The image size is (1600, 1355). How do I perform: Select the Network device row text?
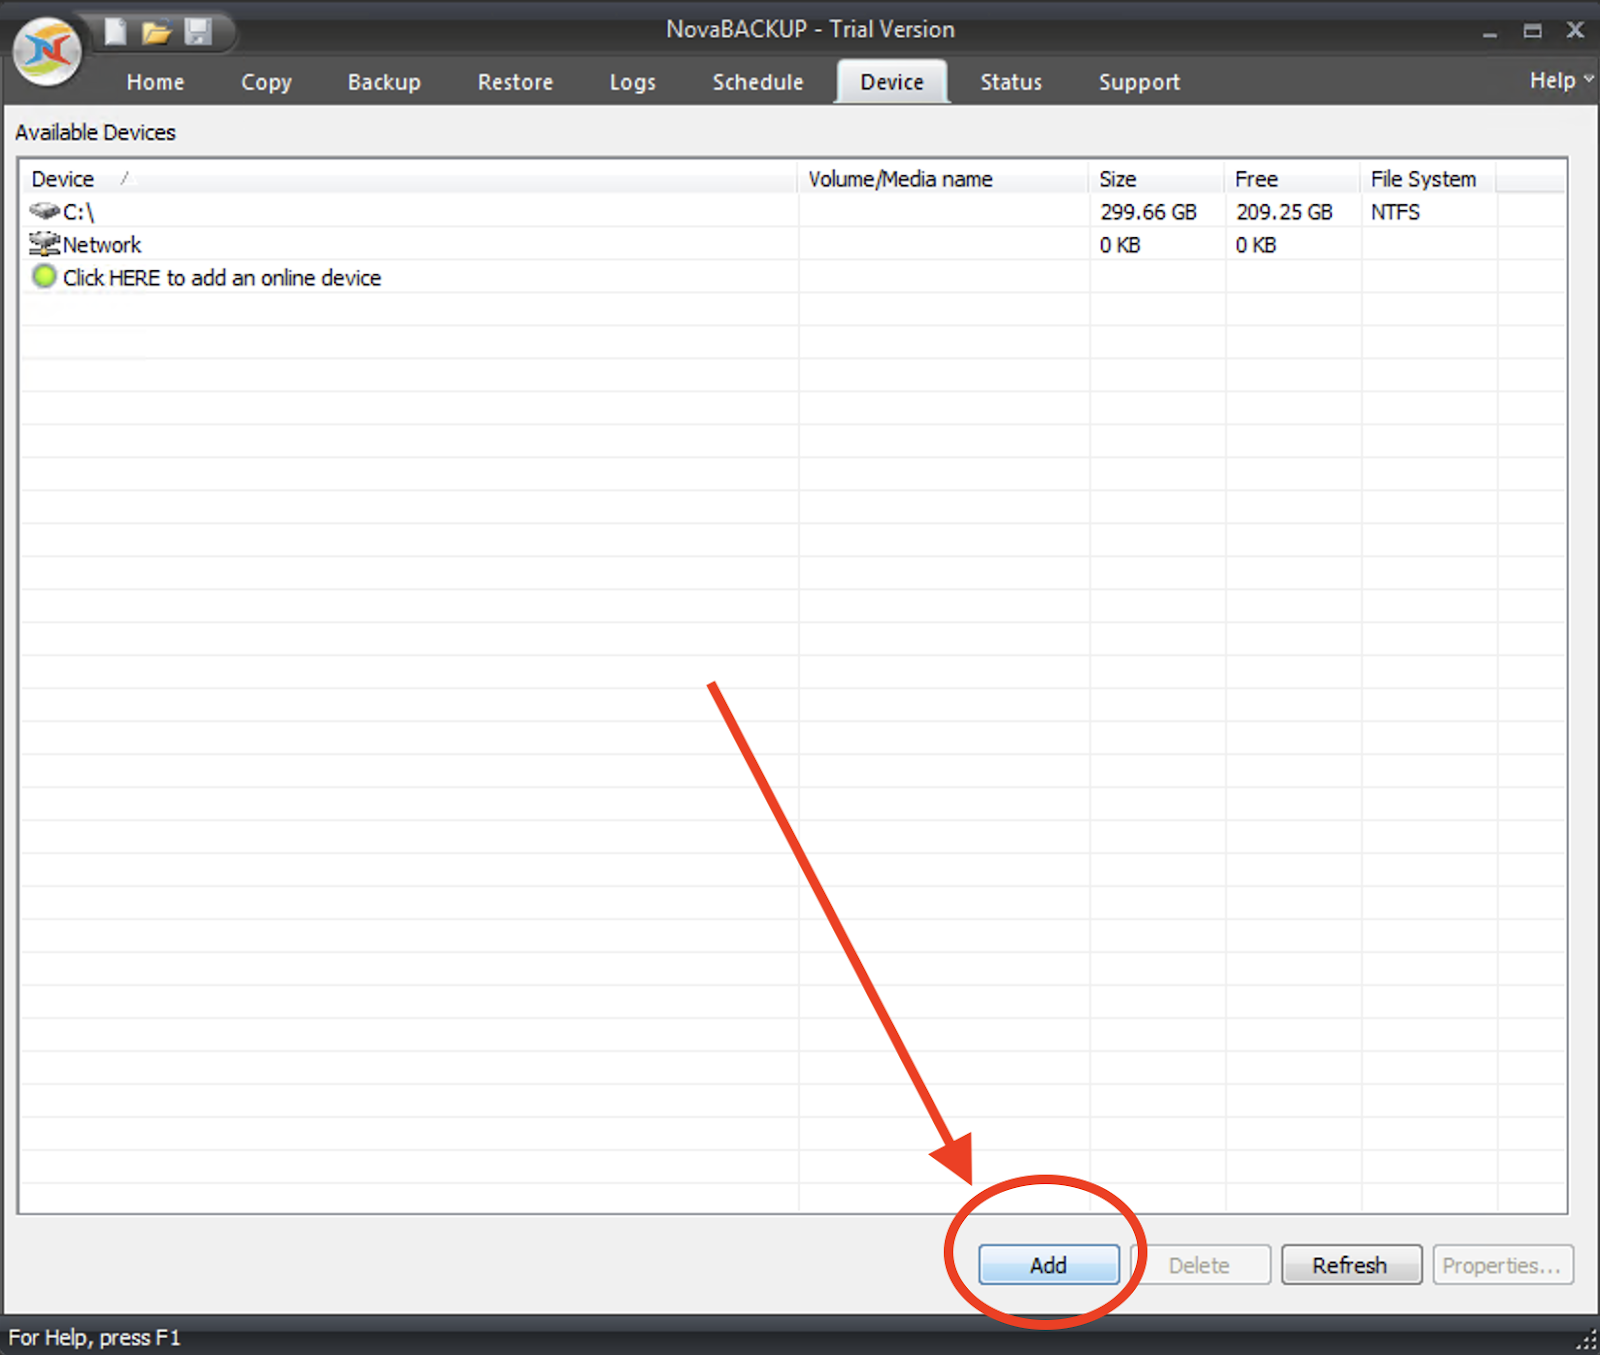coord(102,245)
